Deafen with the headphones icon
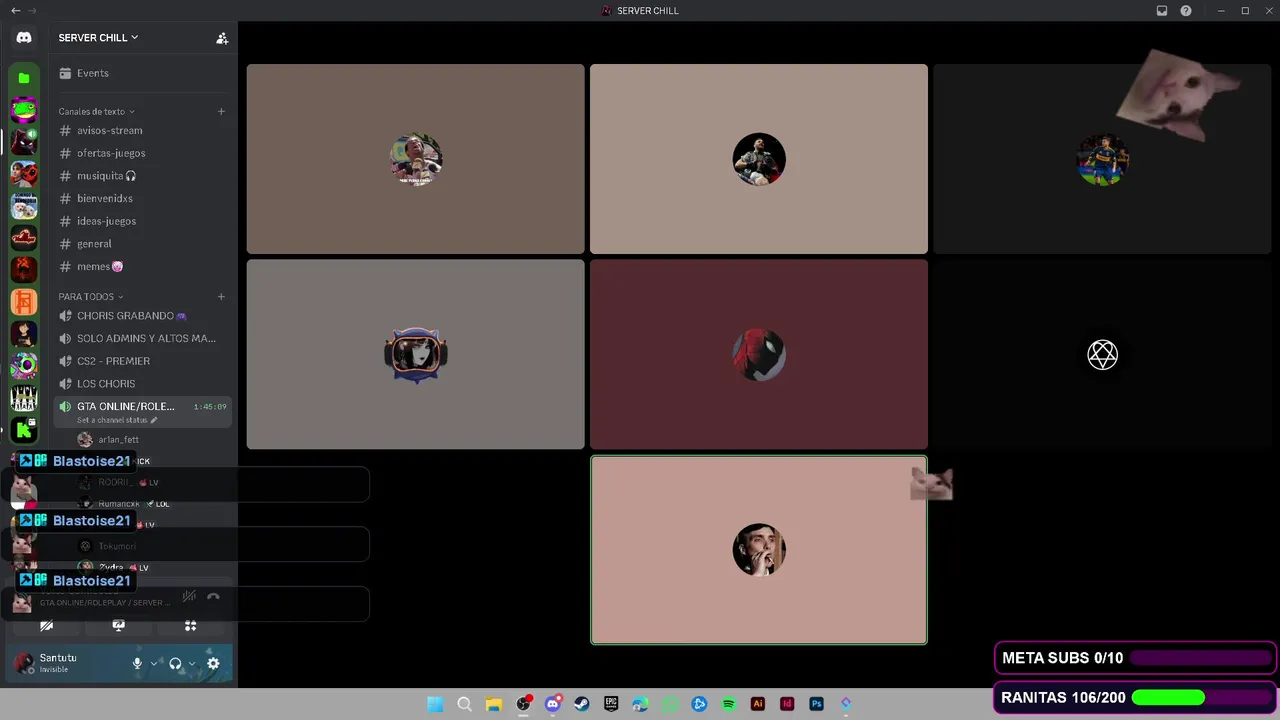This screenshot has height=720, width=1280. tap(175, 663)
